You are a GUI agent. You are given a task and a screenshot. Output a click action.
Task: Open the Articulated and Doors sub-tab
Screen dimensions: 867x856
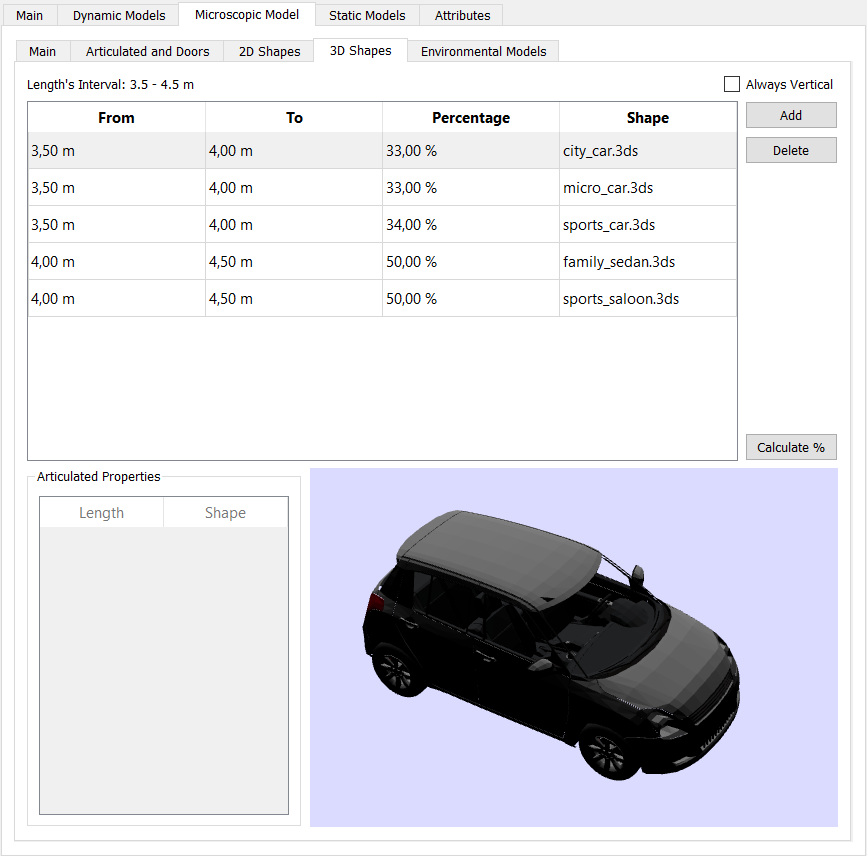(146, 50)
